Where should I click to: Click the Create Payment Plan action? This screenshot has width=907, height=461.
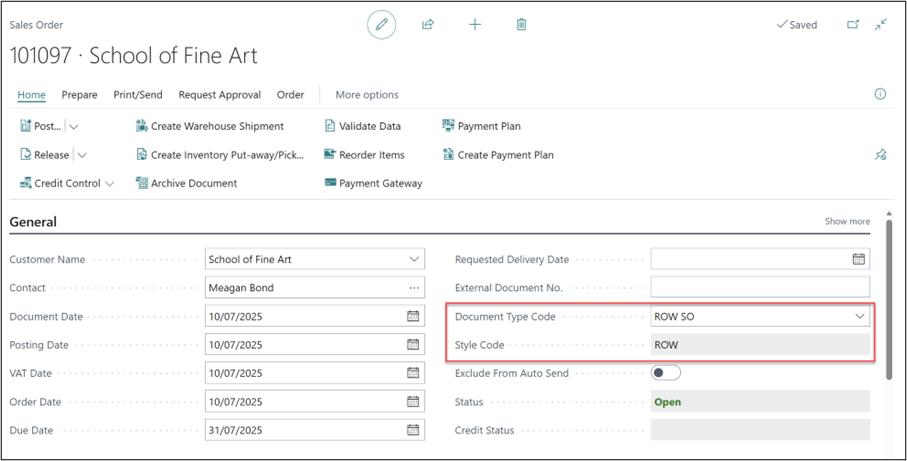tap(498, 155)
